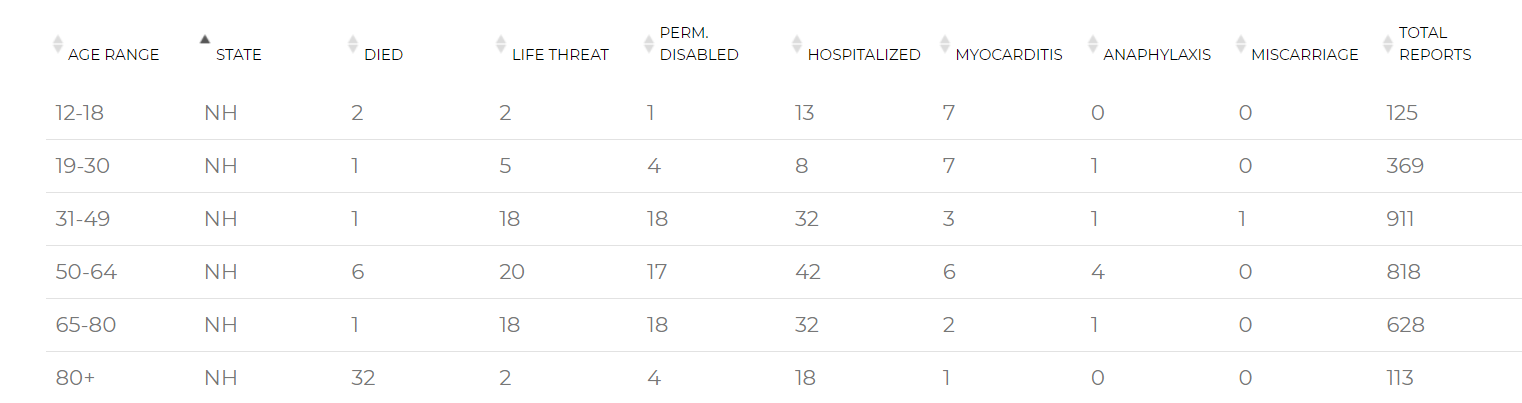Click sort arrows beside Myocarditis
This screenshot has width=1522, height=403.
944,44
